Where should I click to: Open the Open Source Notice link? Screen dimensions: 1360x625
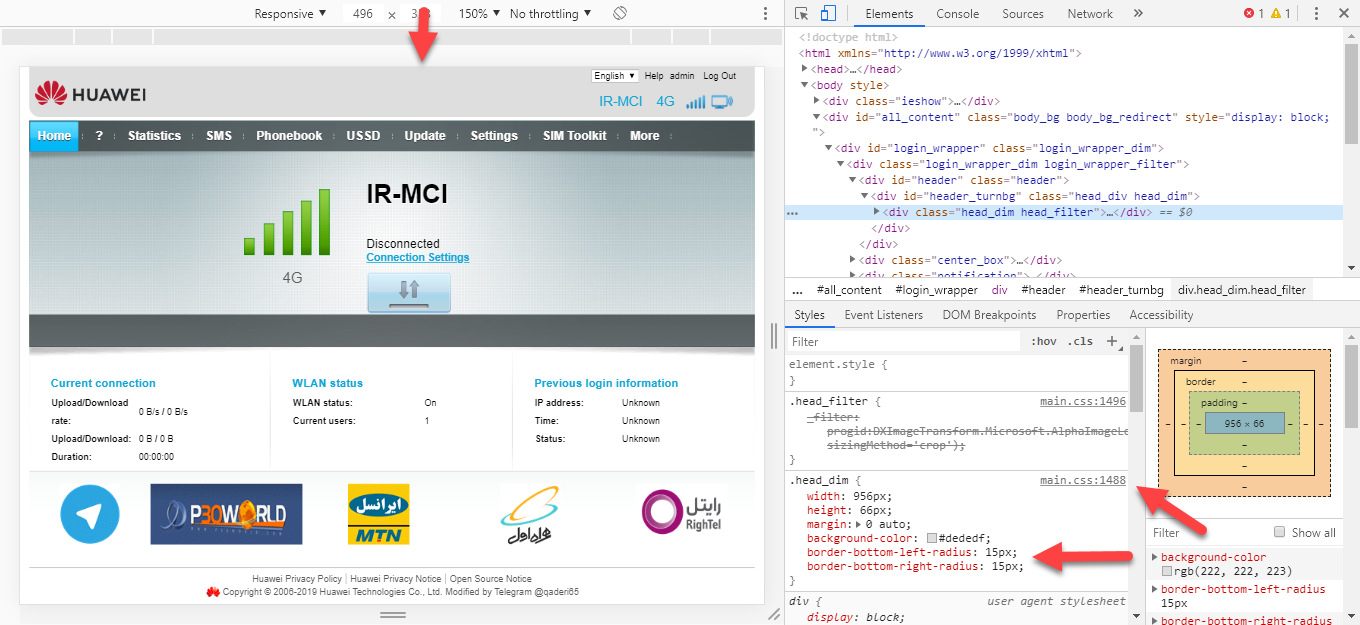491,579
